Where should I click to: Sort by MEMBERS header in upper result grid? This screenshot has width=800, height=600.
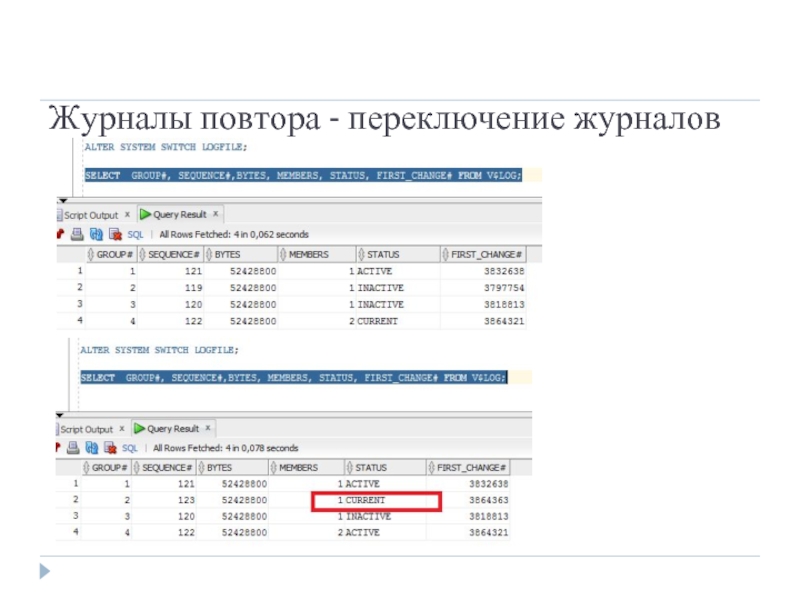[x=316, y=254]
